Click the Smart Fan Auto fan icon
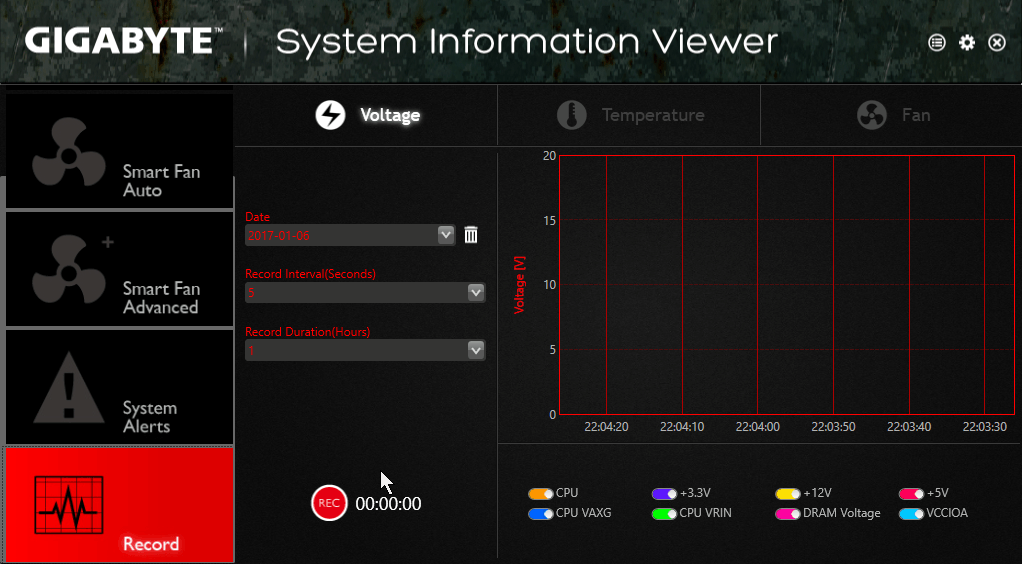 (68, 153)
